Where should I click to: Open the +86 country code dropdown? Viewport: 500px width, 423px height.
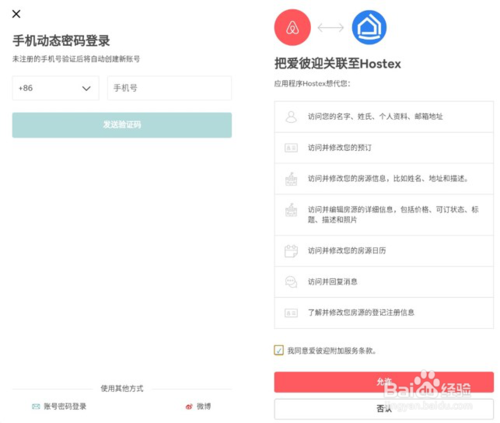click(56, 88)
